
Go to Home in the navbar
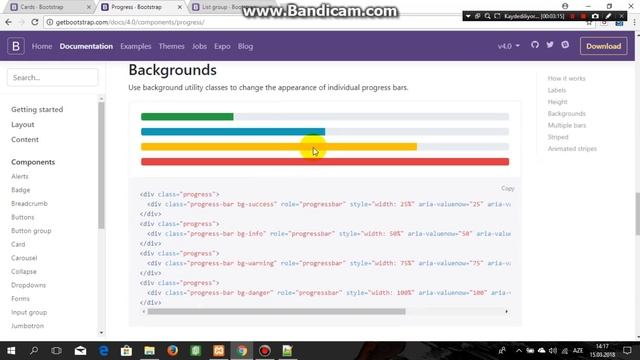pyautogui.click(x=42, y=46)
